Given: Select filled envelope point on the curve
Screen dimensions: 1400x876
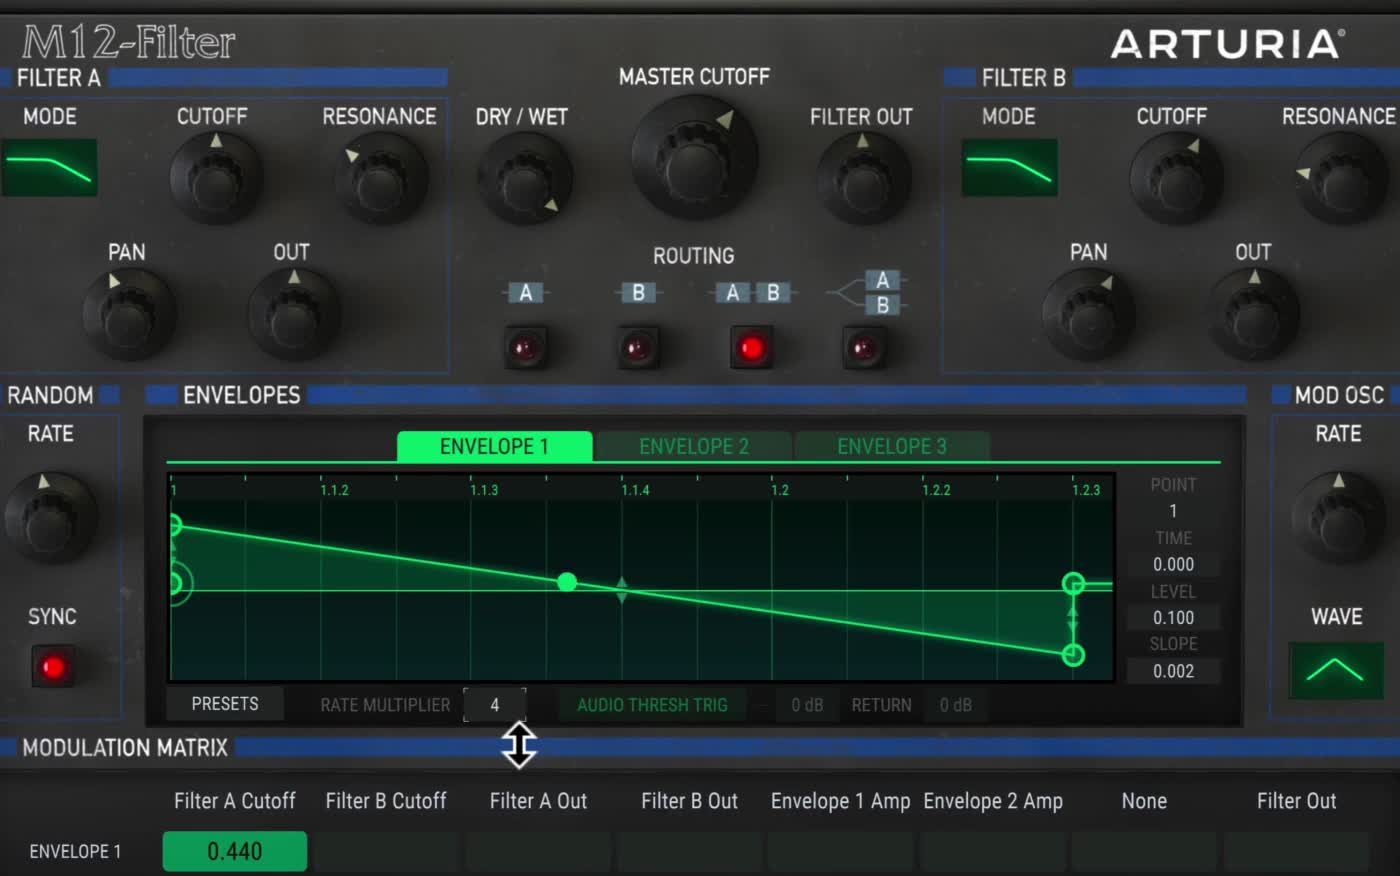Looking at the screenshot, I should tap(567, 582).
